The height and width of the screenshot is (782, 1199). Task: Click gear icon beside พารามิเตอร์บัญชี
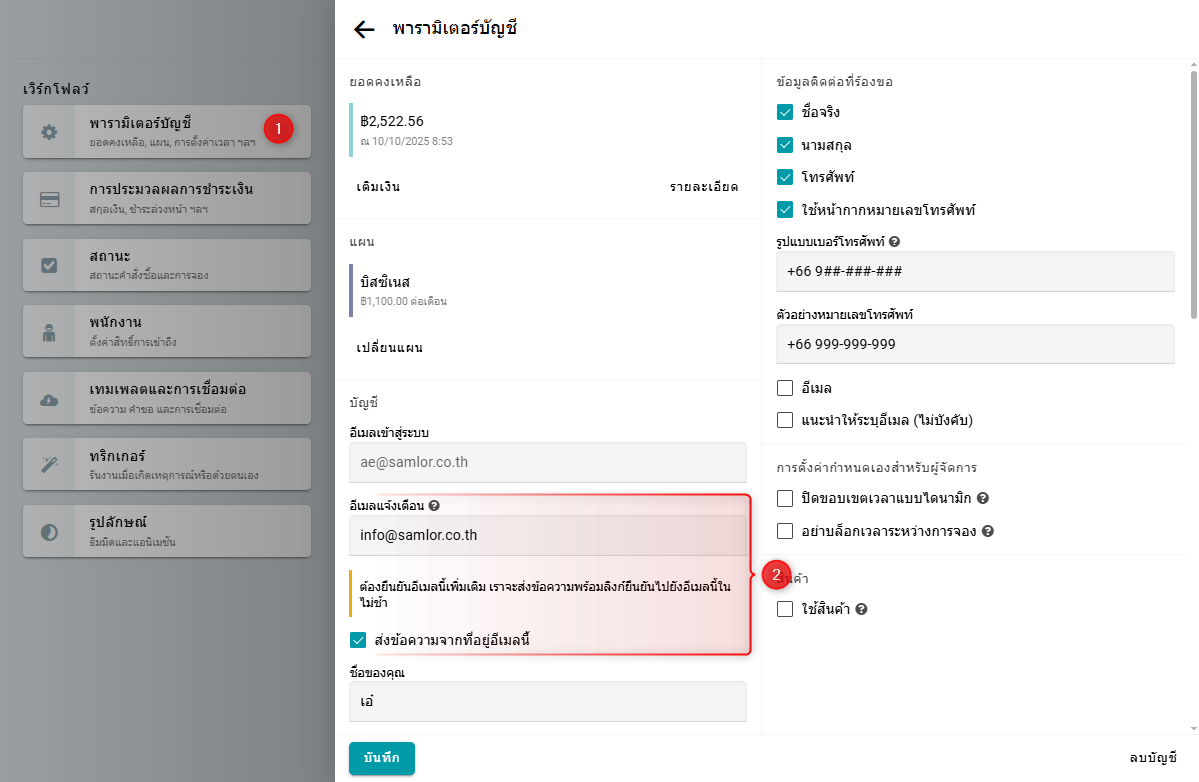[49, 132]
